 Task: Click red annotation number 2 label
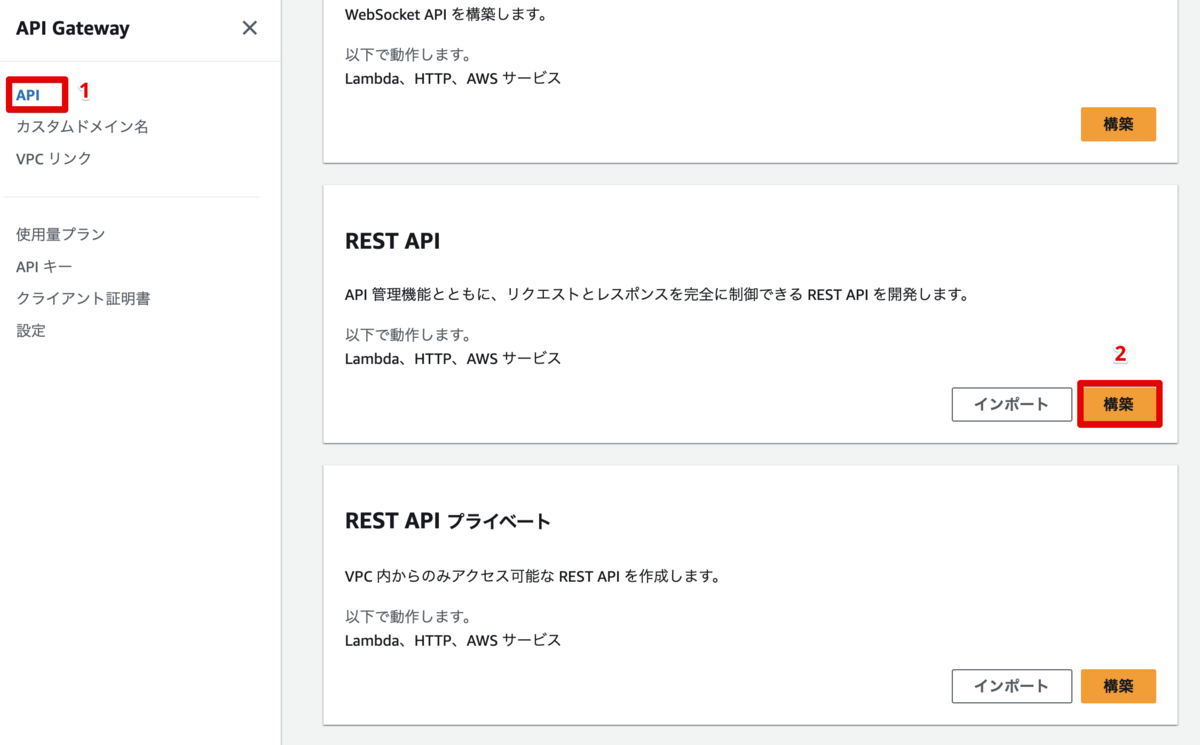pos(1120,354)
